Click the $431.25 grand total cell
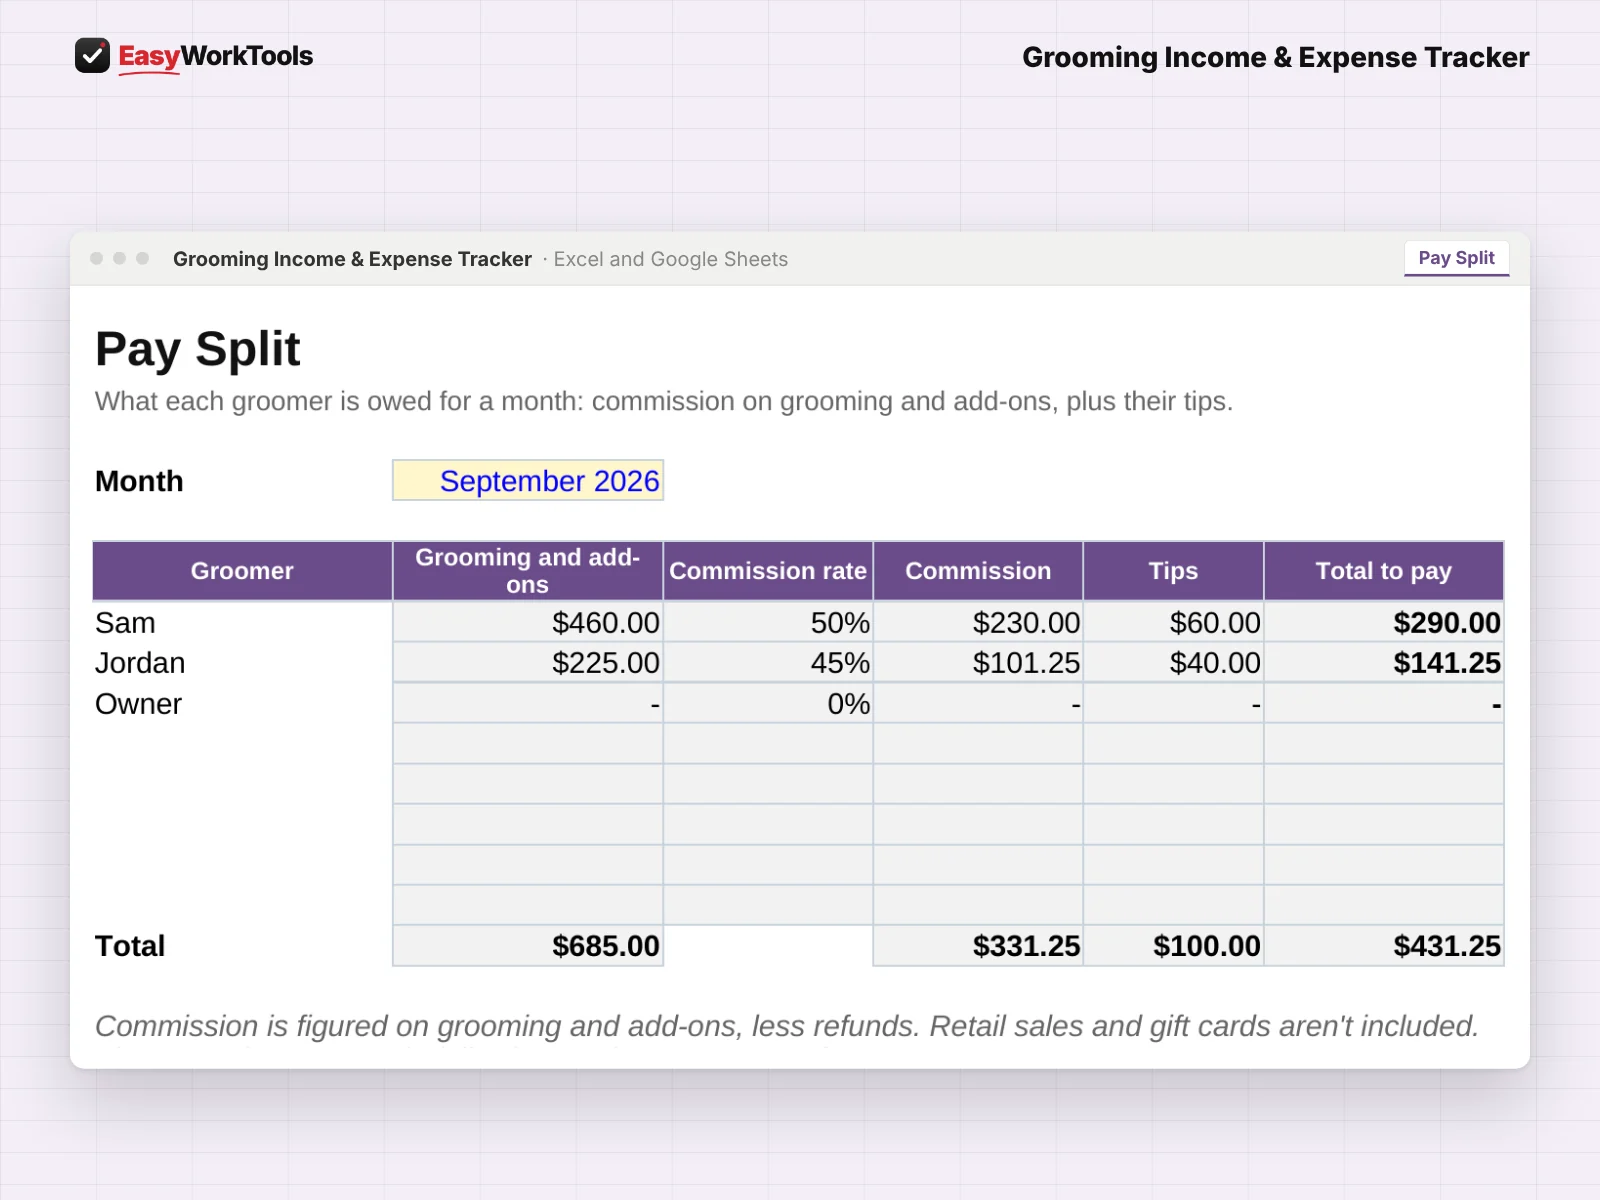The image size is (1600, 1200). click(x=1384, y=946)
